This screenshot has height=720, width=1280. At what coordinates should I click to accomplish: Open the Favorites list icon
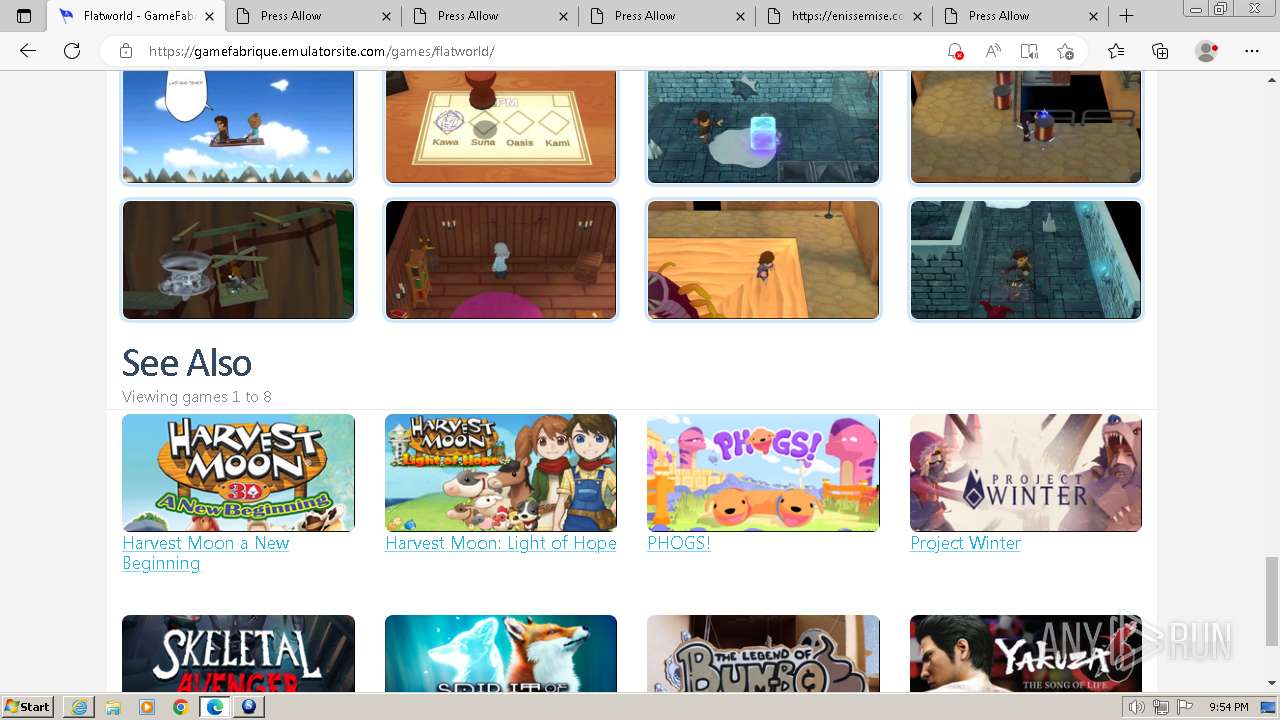1116,51
